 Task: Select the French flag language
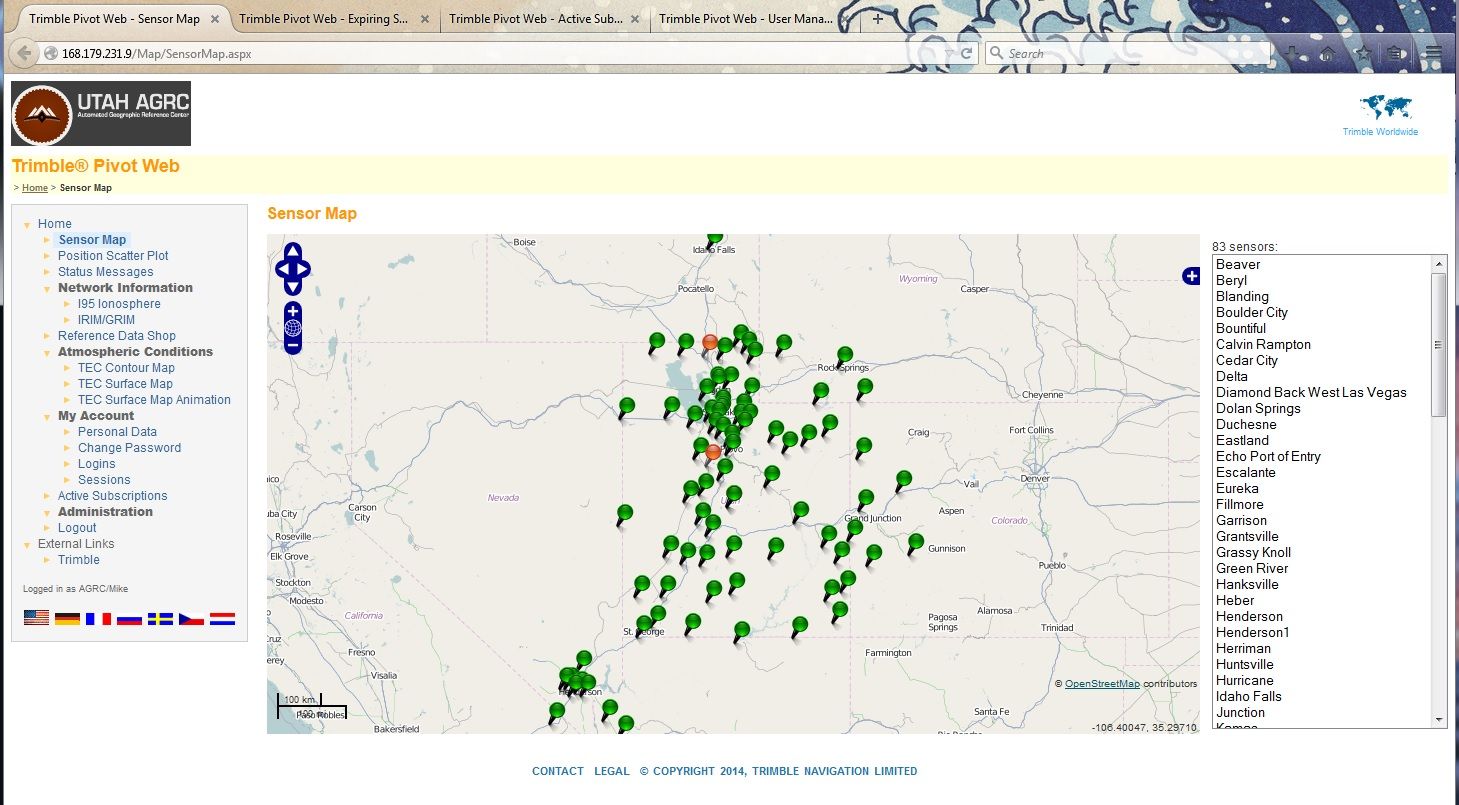tap(98, 618)
